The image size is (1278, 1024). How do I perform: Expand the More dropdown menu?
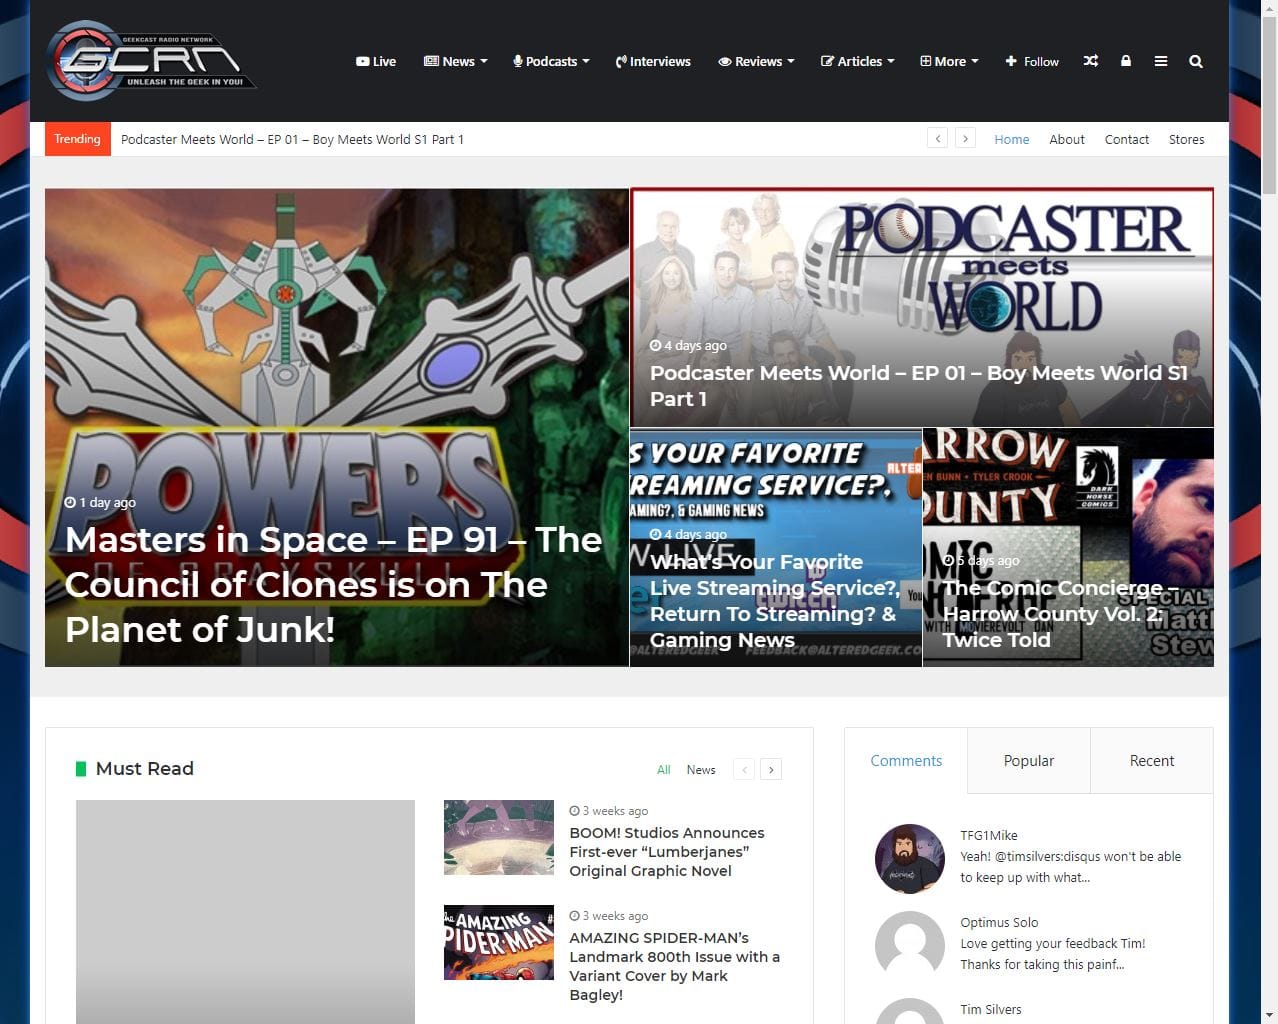click(949, 61)
